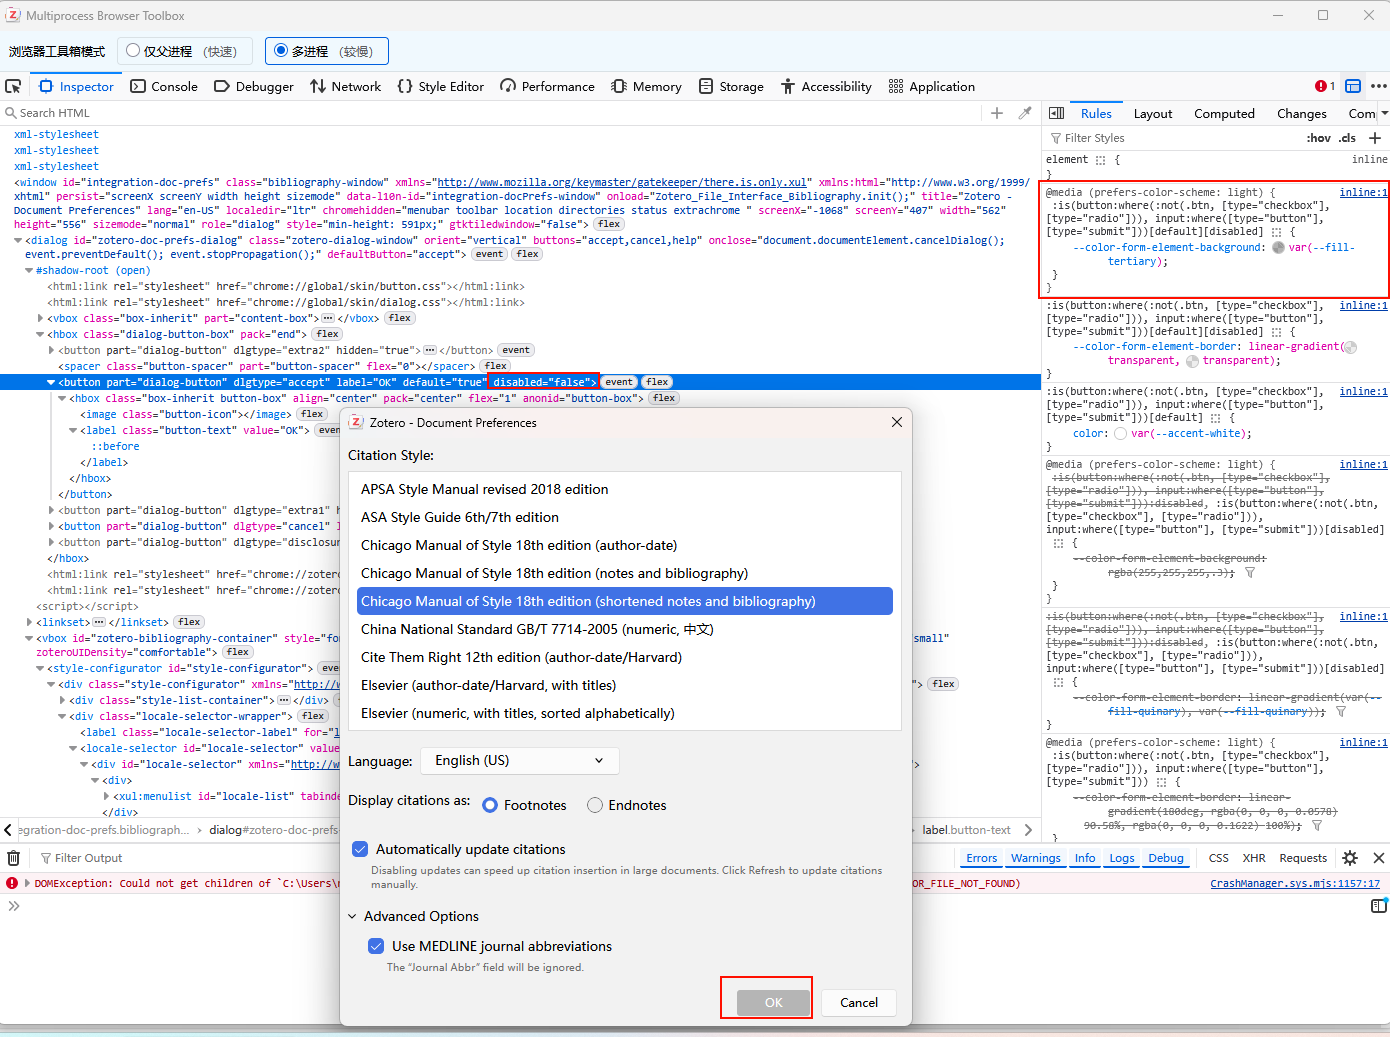Screen dimensions: 1390x1037
Task: Open the Inspector tab
Action: click(76, 87)
